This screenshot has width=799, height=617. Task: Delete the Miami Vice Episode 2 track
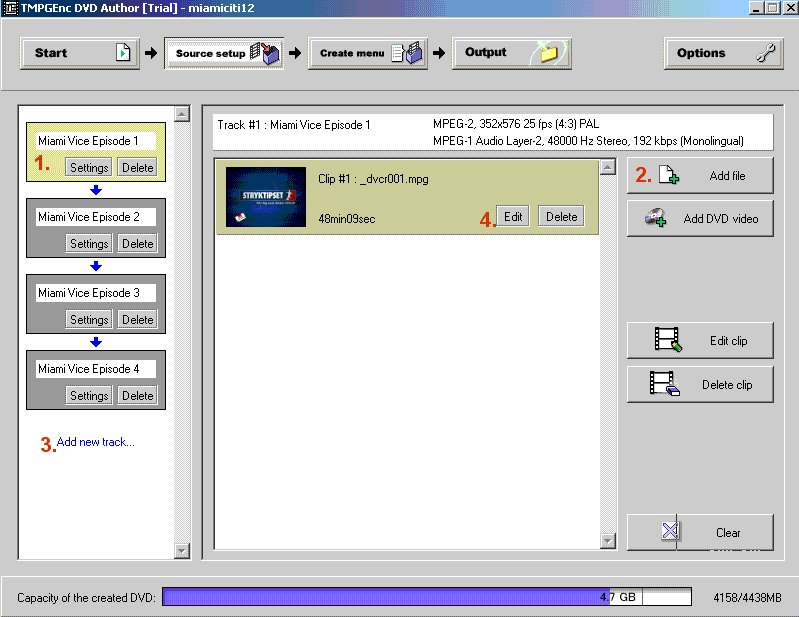(138, 244)
